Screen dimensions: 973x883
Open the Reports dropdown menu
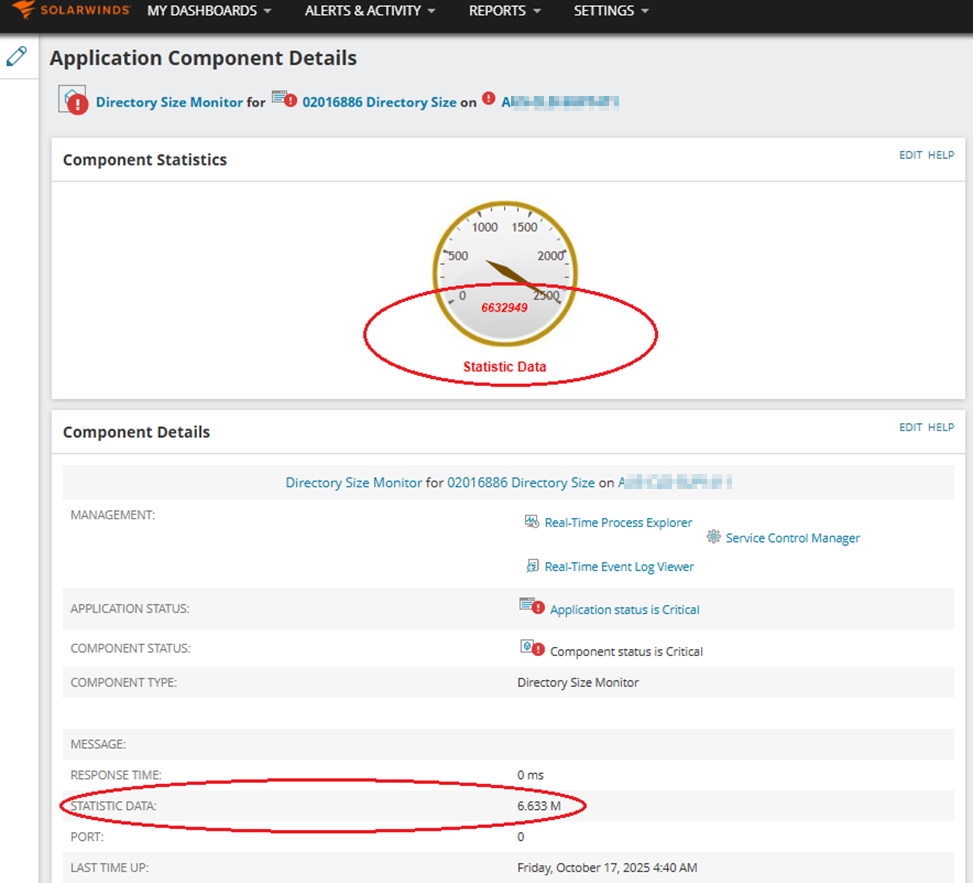[504, 11]
